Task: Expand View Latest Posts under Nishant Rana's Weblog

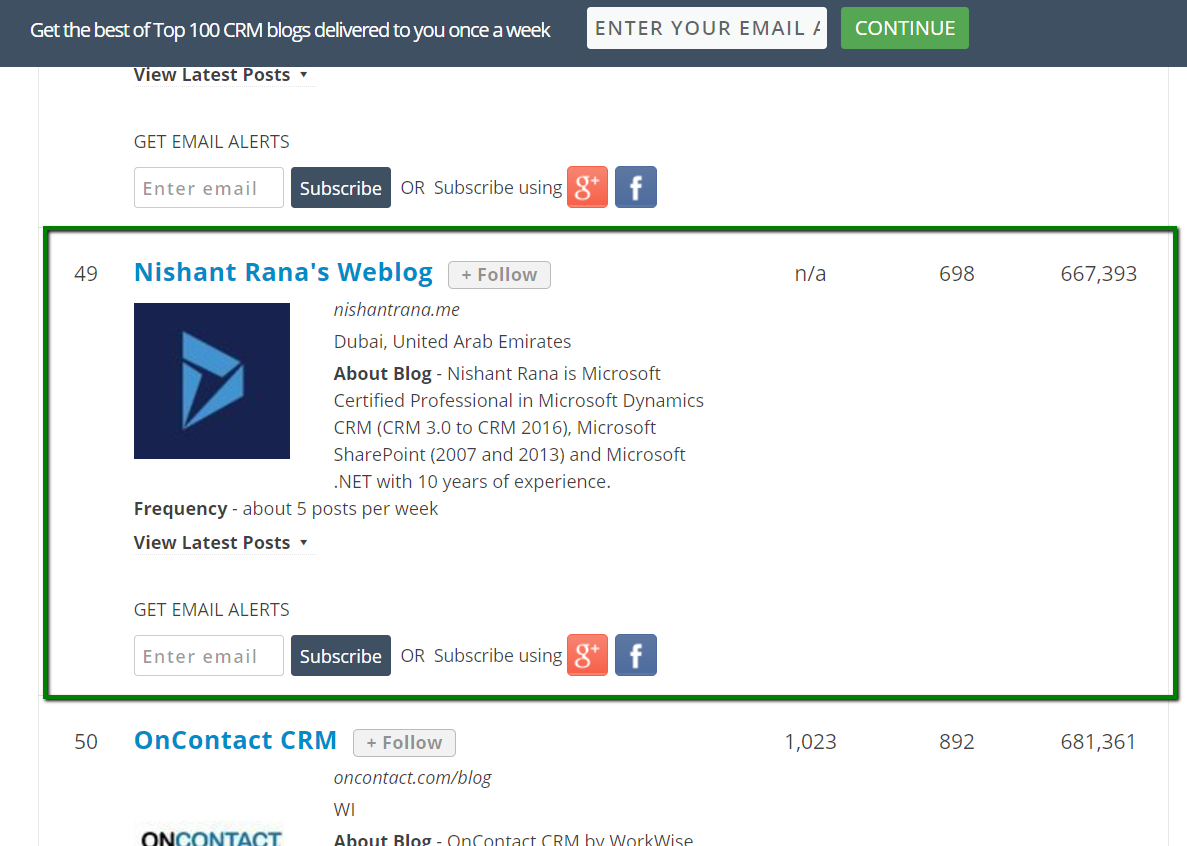Action: [221, 543]
